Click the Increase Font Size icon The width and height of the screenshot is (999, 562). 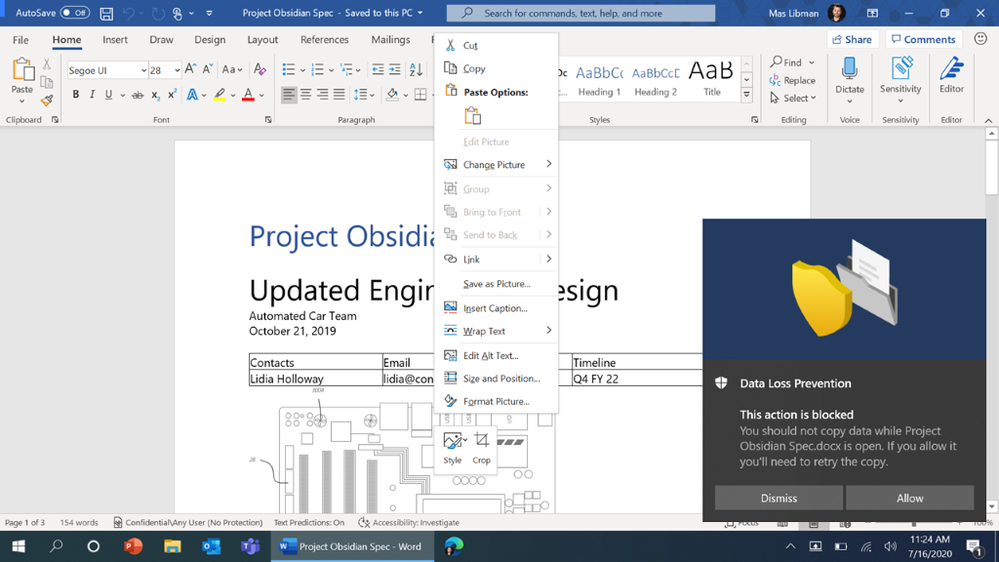(x=190, y=69)
